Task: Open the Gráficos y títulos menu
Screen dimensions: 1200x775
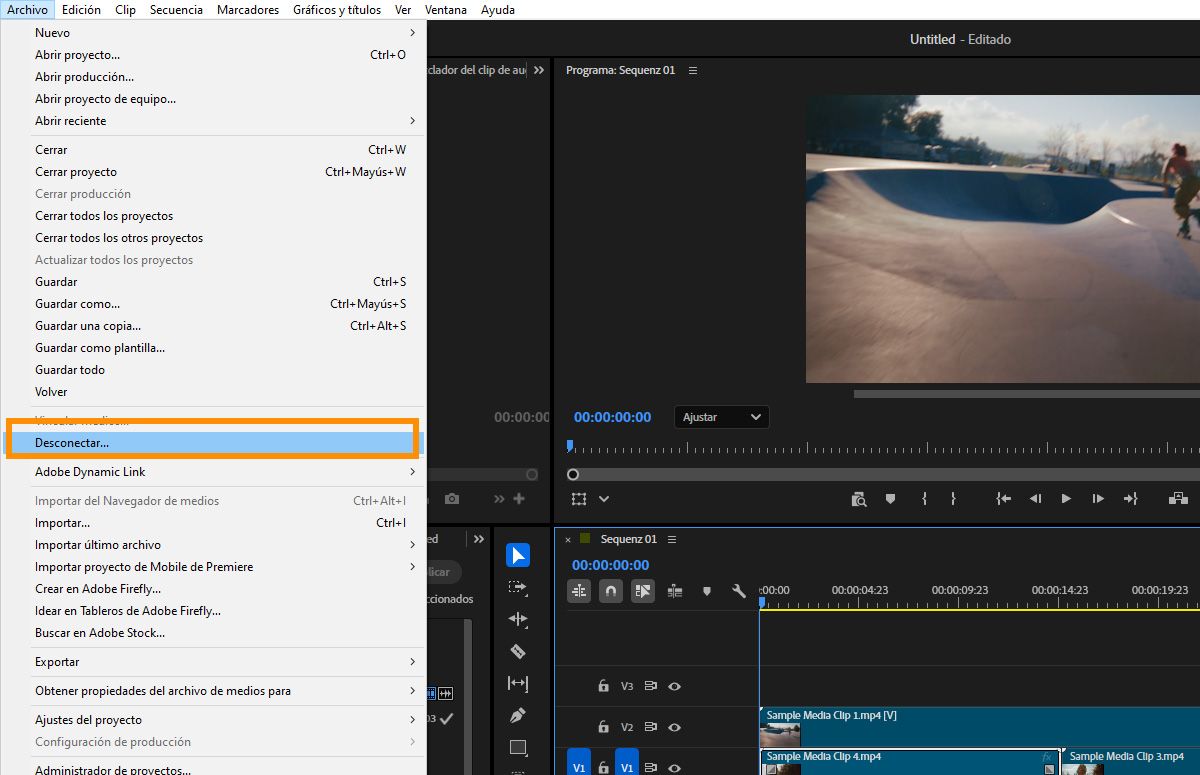Action: pyautogui.click(x=337, y=10)
